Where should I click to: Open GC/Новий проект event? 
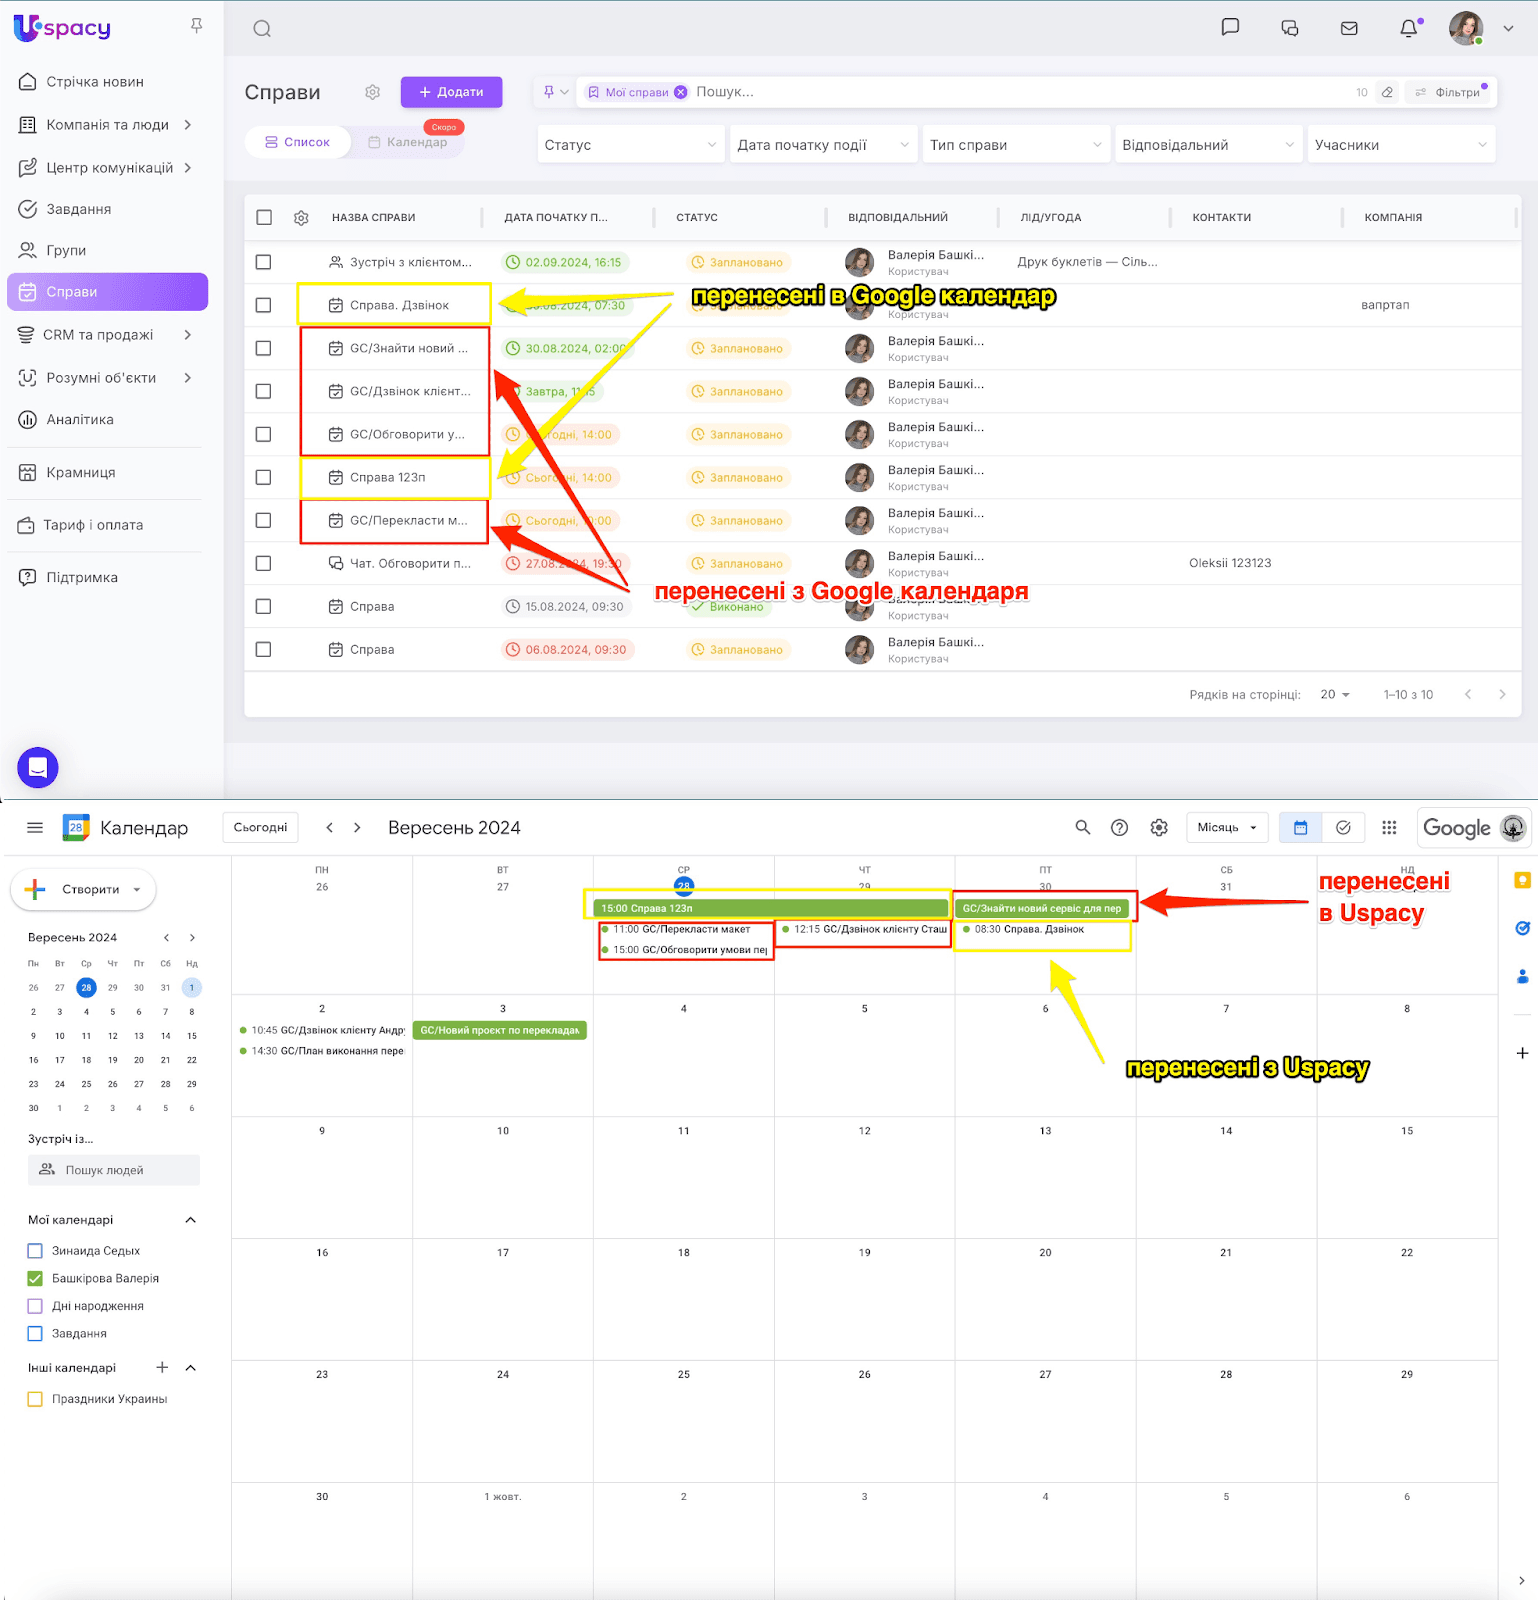pos(500,1031)
